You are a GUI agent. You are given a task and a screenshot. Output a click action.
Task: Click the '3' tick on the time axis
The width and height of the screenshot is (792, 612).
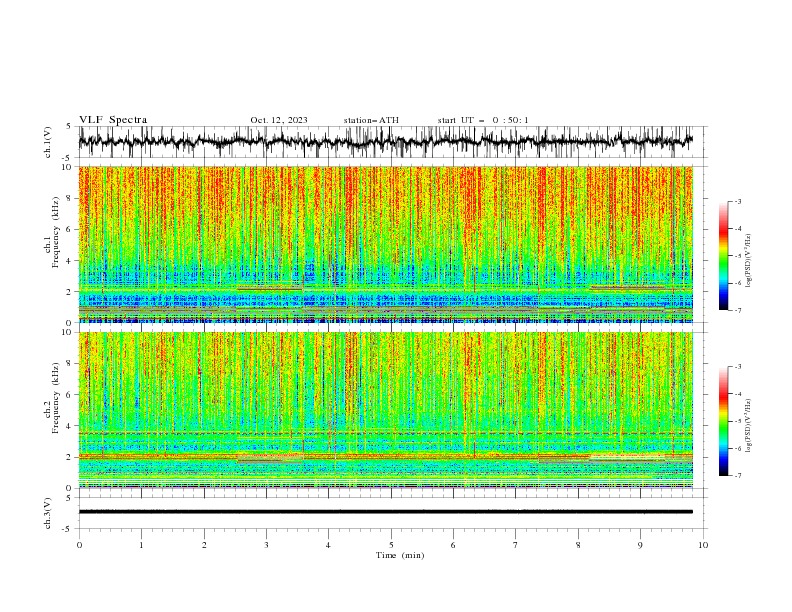(266, 545)
